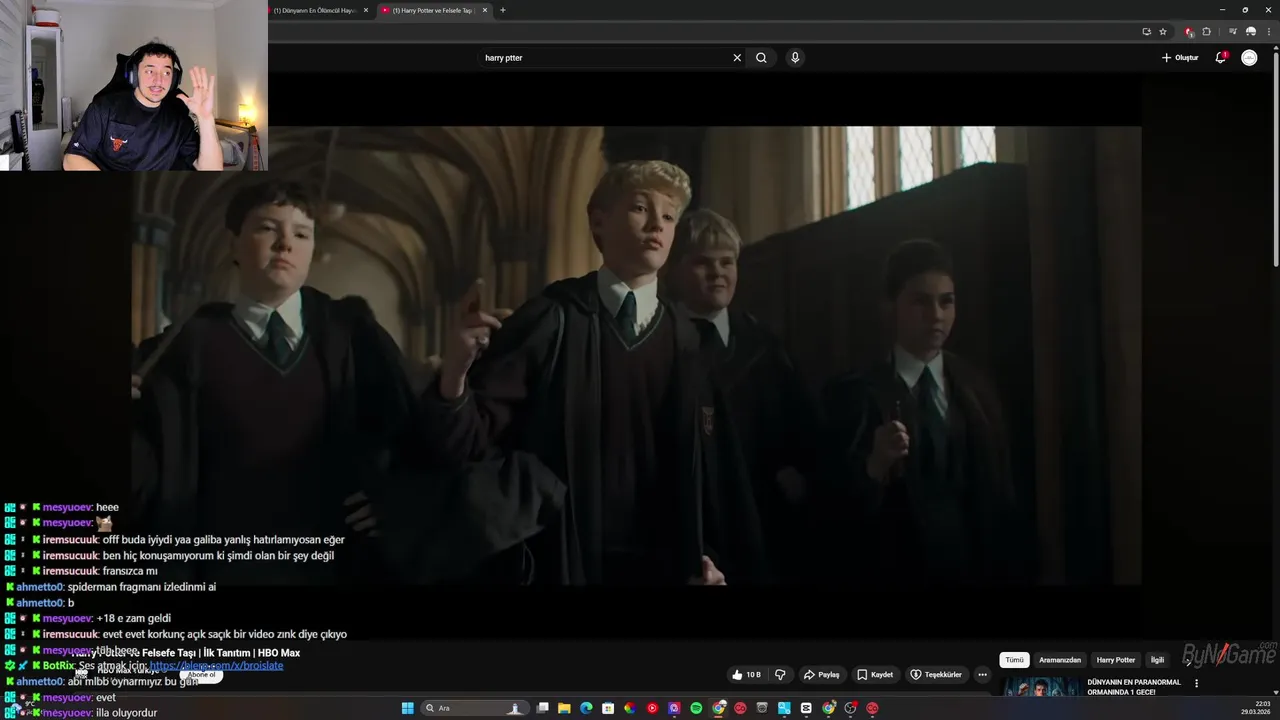
Task: Click the BotRix chat link
Action: coord(216,666)
